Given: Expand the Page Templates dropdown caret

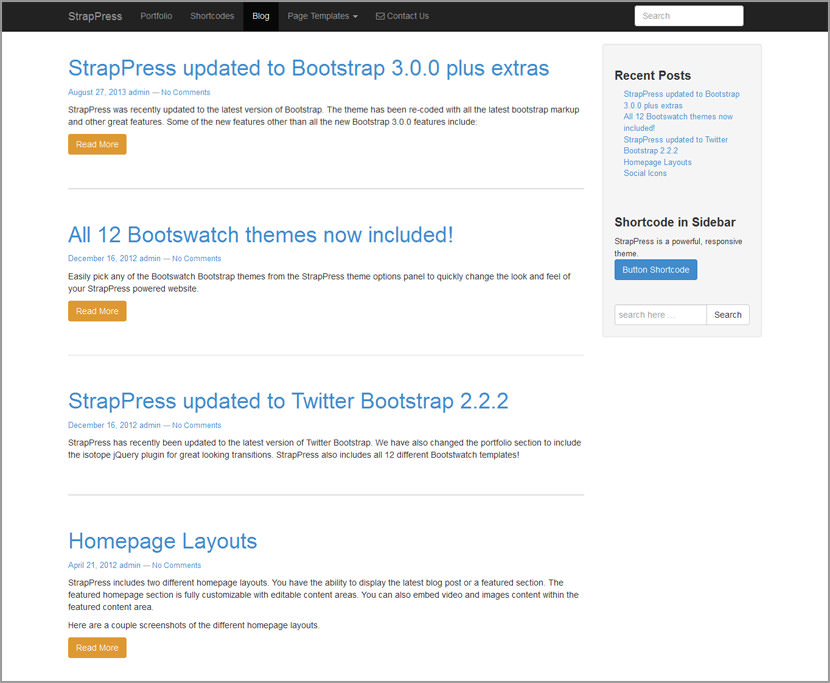Looking at the screenshot, I should pos(355,17).
